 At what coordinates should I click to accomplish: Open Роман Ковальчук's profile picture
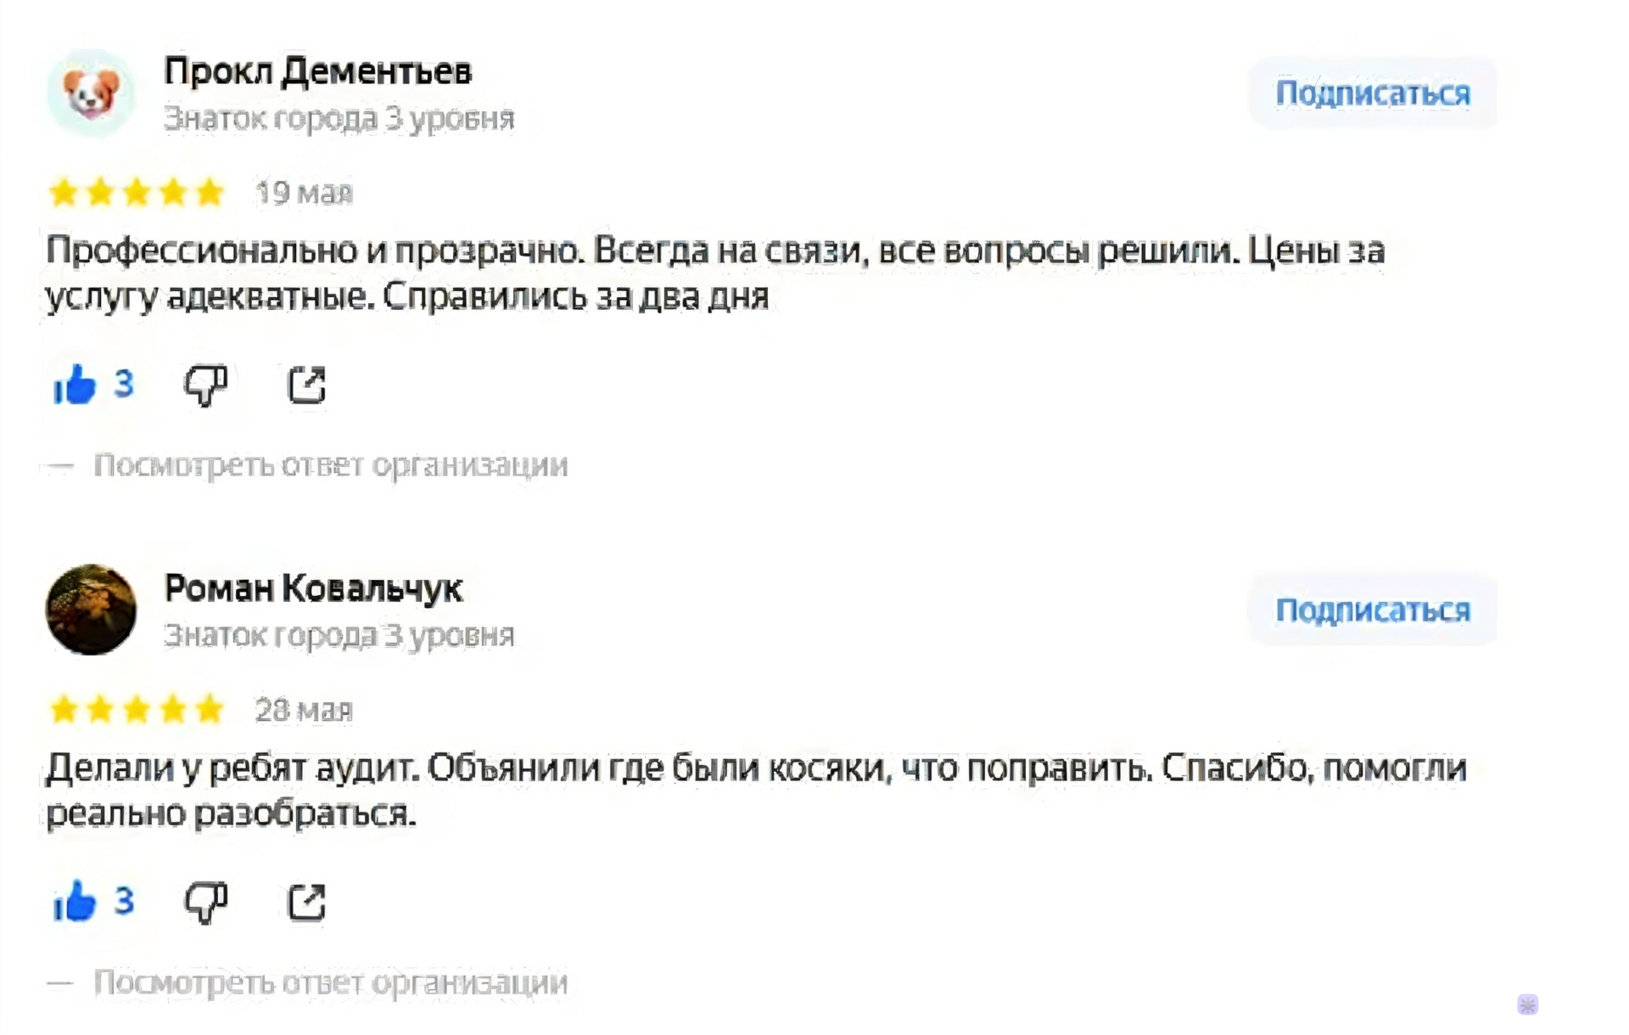[x=91, y=610]
